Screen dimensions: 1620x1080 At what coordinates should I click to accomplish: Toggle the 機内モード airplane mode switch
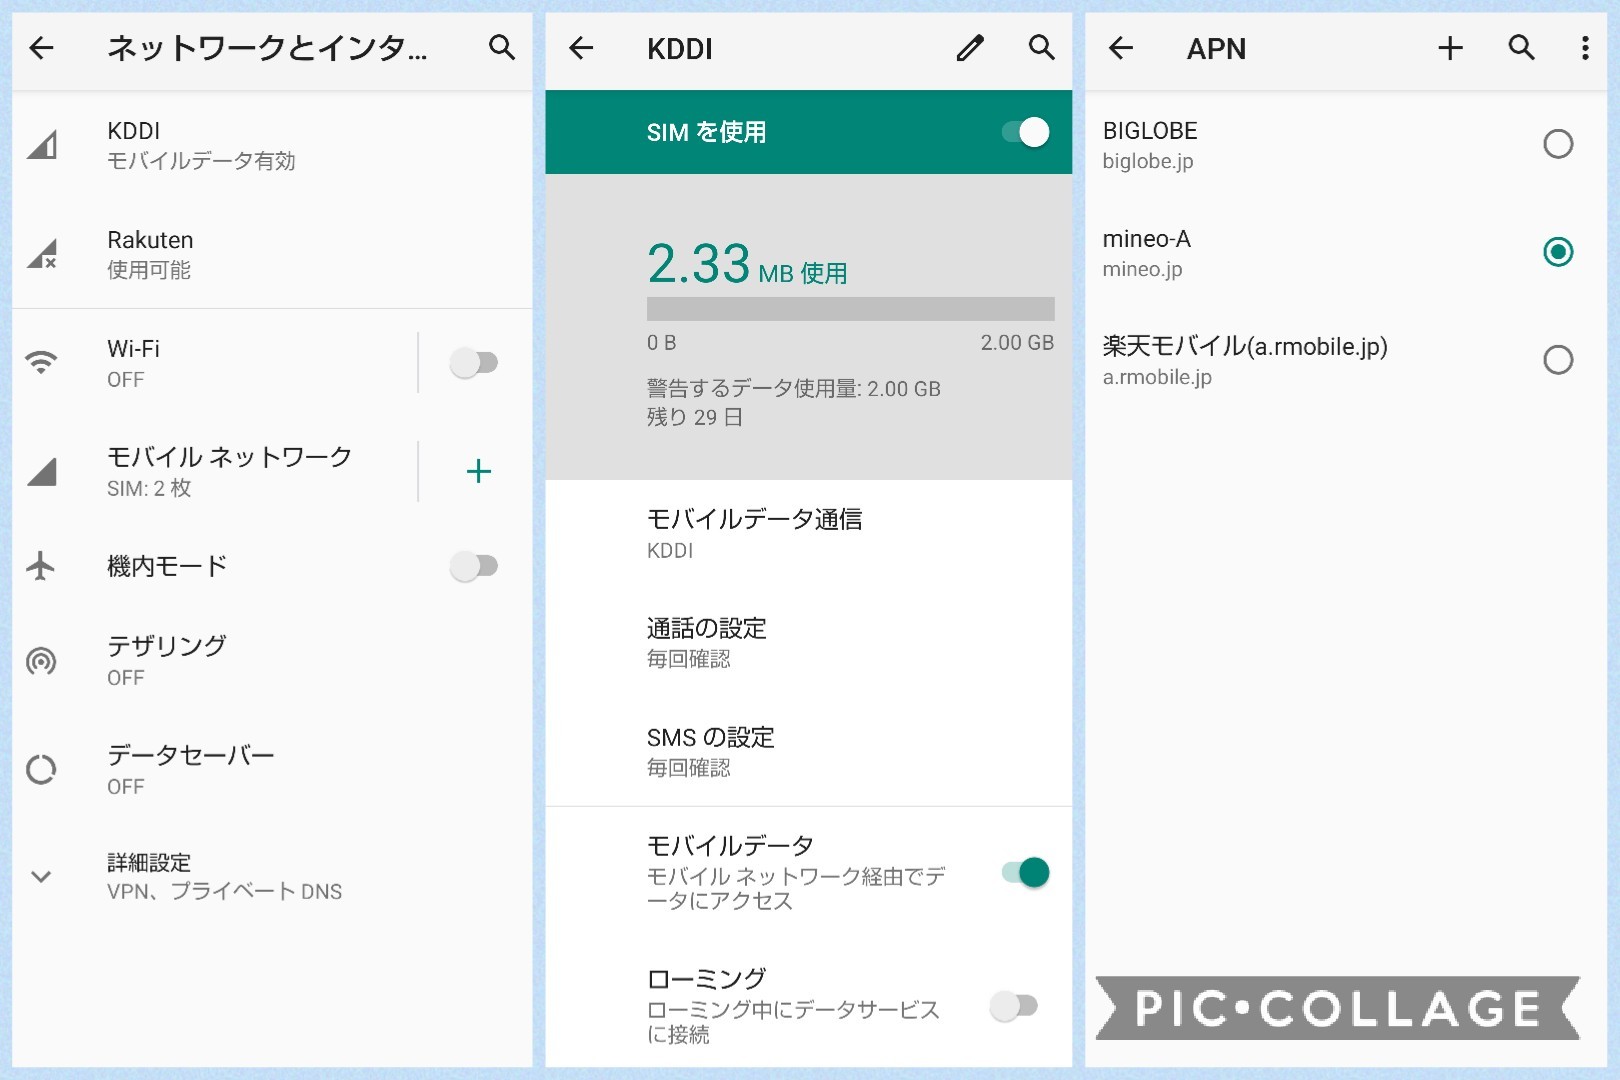coord(474,566)
